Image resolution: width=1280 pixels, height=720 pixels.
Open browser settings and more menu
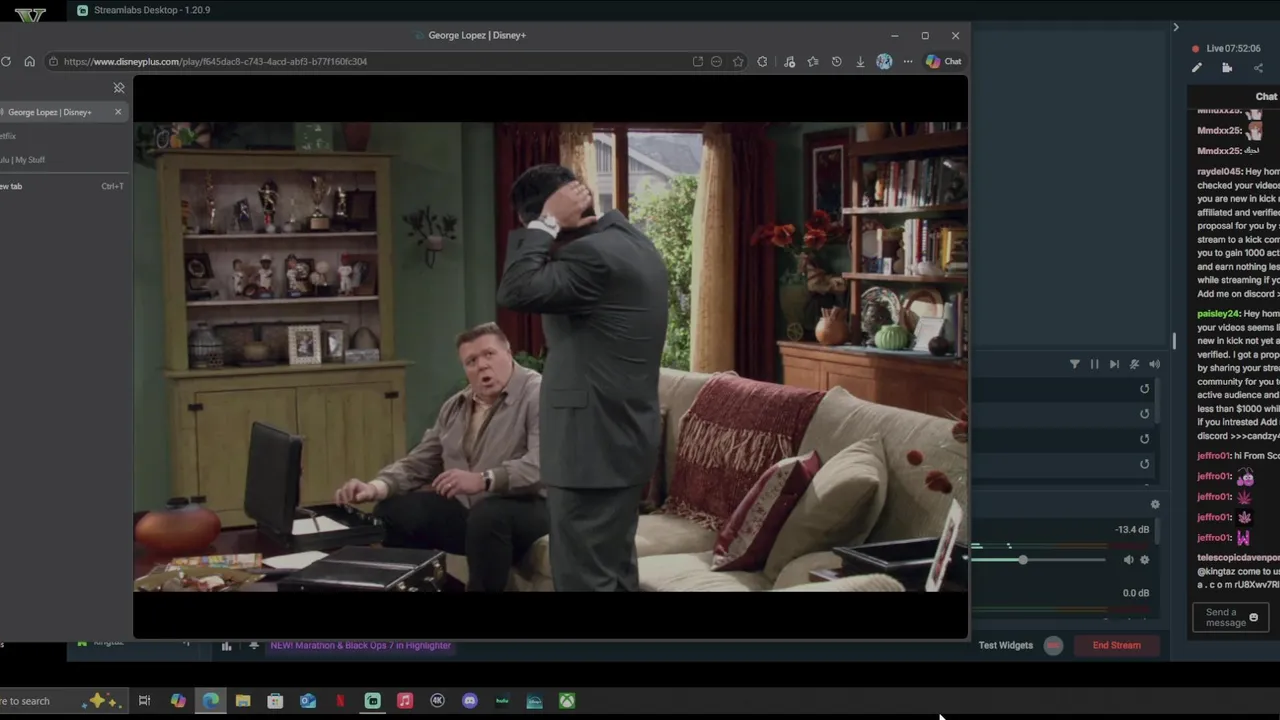pyautogui.click(x=908, y=61)
